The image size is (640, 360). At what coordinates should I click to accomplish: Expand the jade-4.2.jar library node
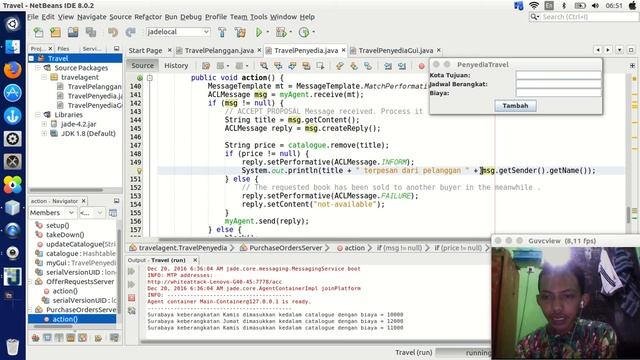click(x=44, y=124)
